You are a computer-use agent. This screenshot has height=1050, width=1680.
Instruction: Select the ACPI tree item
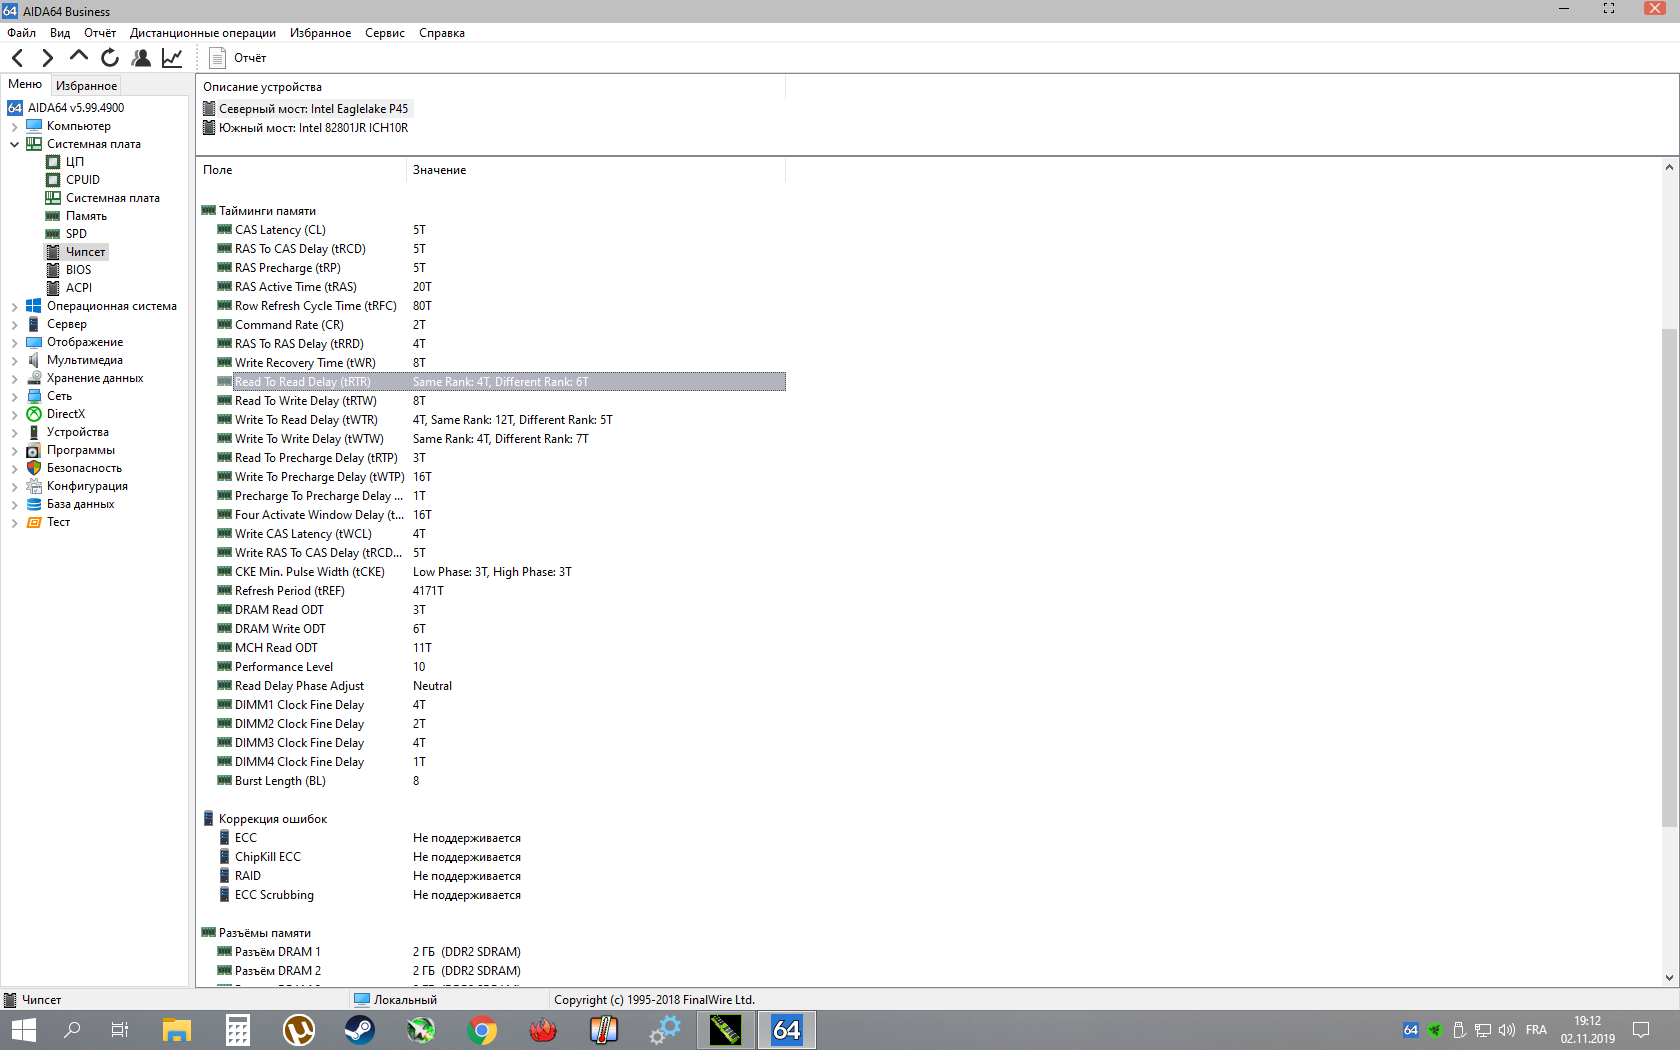[x=79, y=288]
